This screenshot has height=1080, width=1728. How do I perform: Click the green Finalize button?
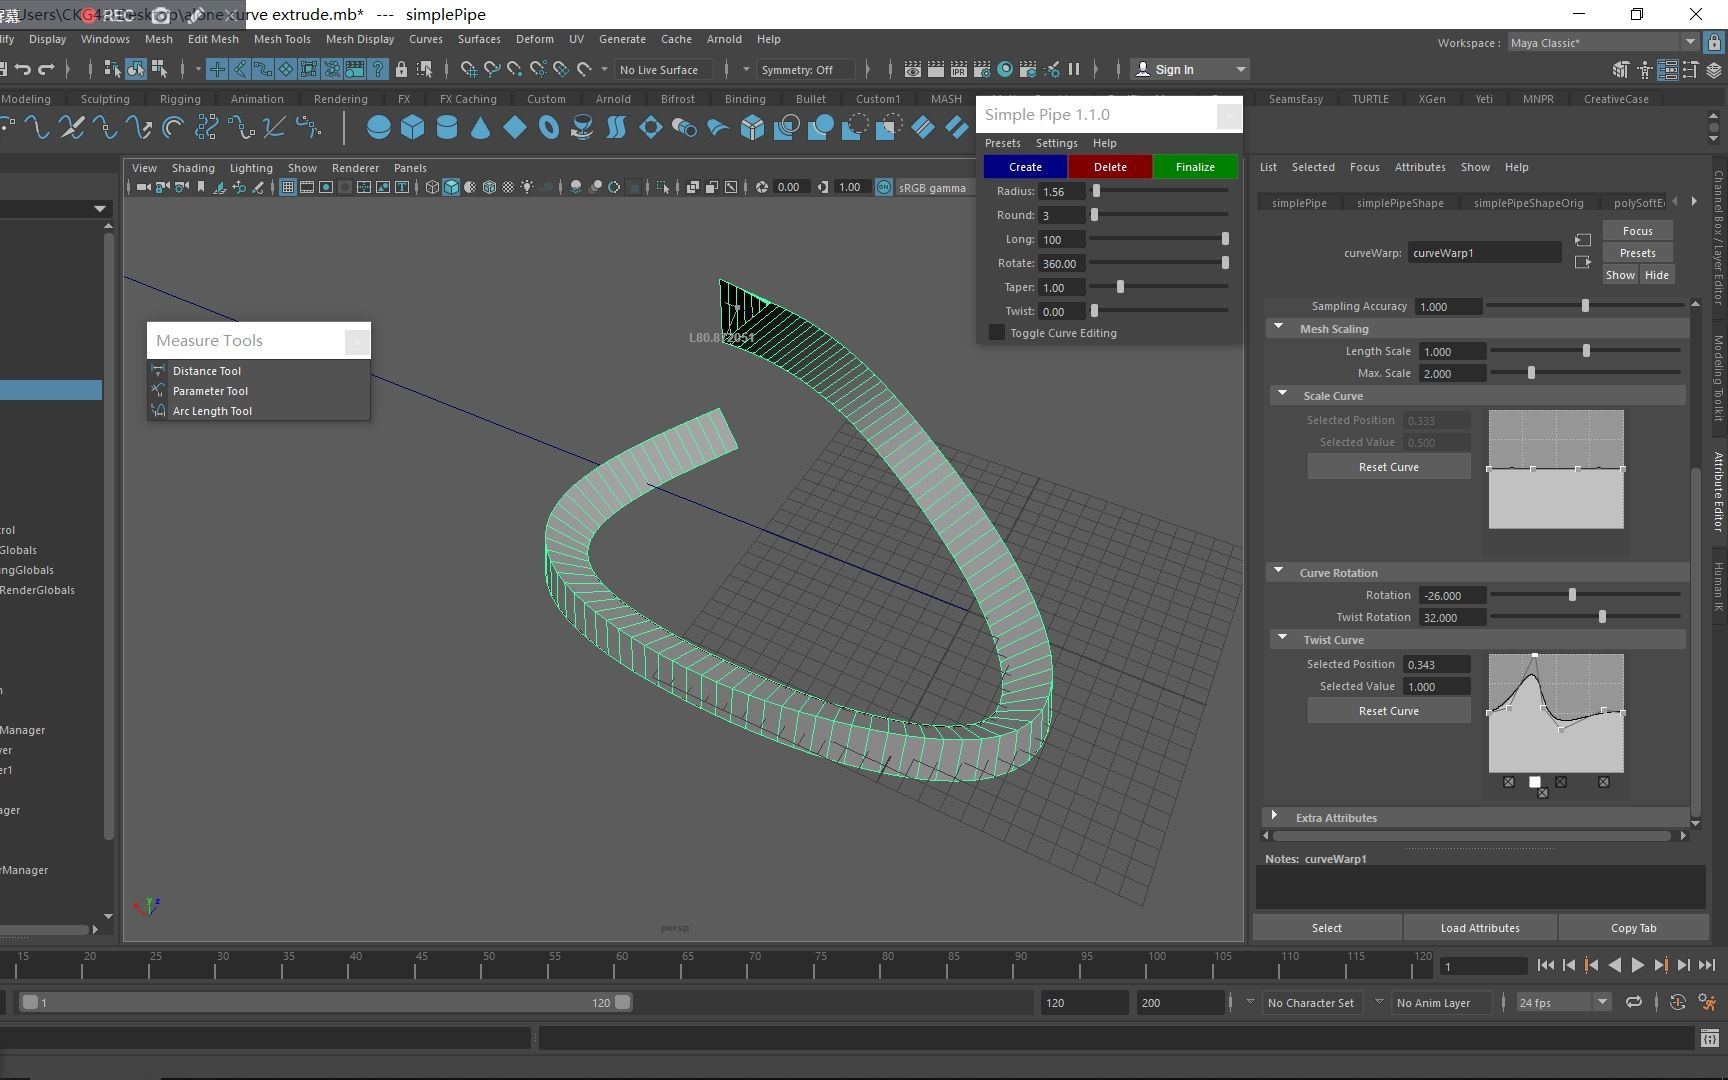(x=1195, y=167)
